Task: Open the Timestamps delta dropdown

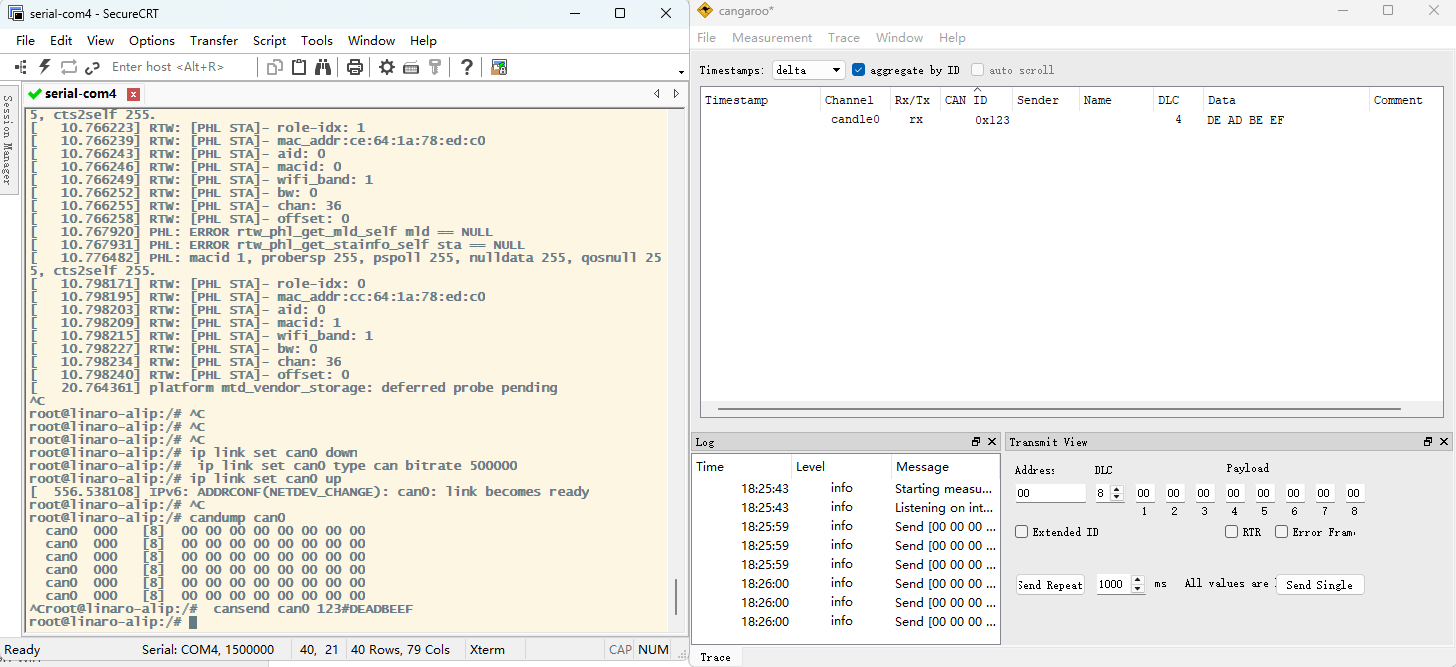Action: click(x=809, y=70)
